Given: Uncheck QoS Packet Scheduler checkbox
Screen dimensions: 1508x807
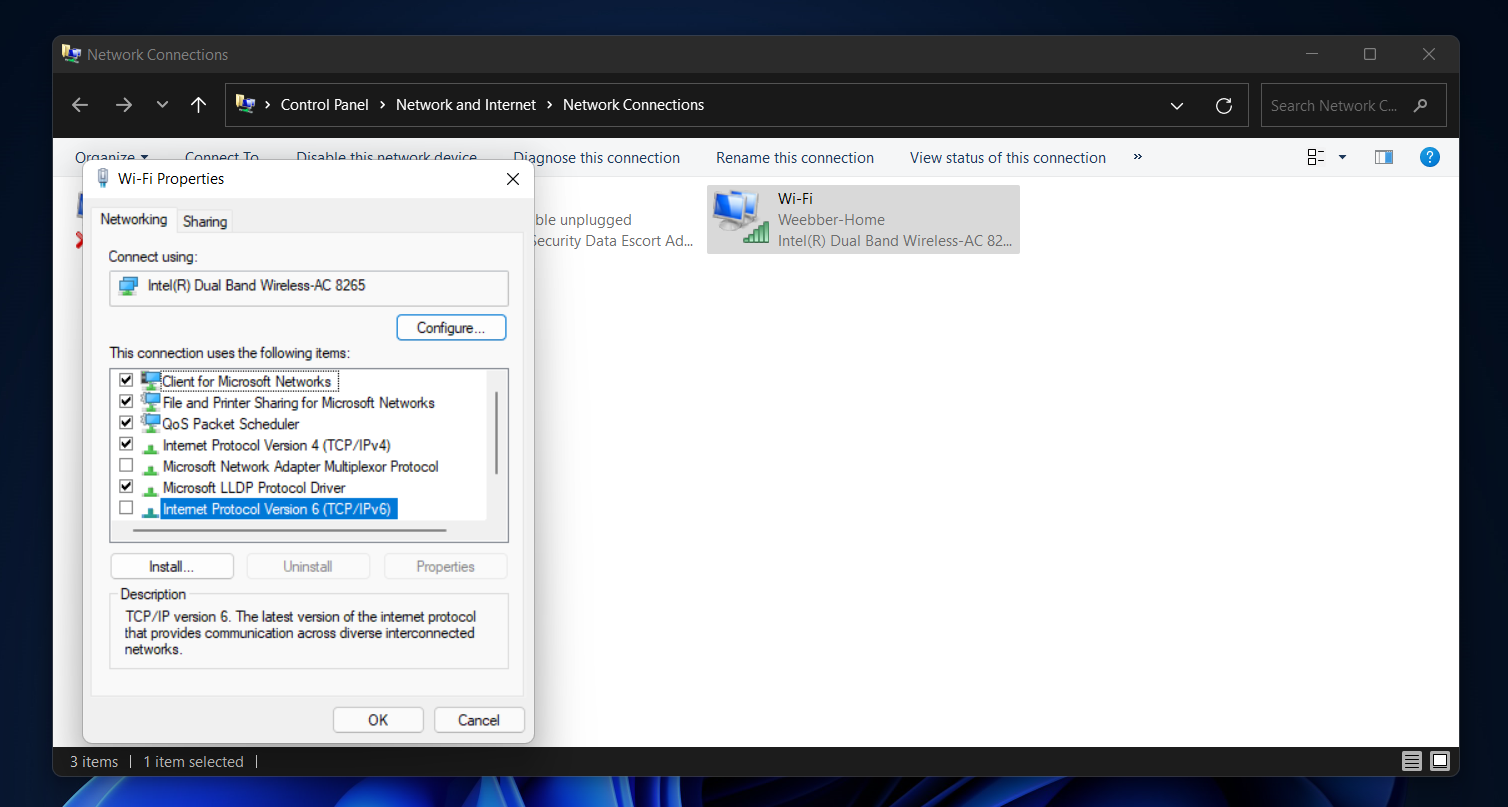Looking at the screenshot, I should click(x=126, y=422).
